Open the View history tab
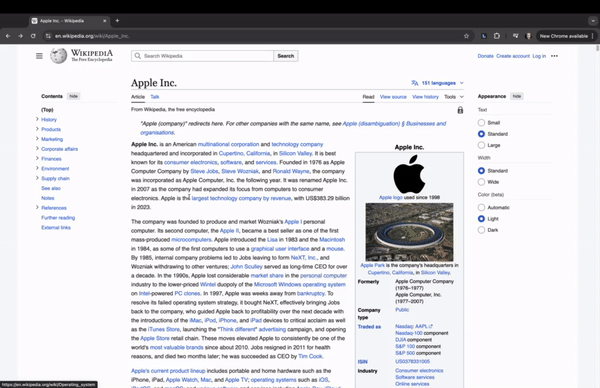This screenshot has height=388, width=600. click(x=425, y=97)
